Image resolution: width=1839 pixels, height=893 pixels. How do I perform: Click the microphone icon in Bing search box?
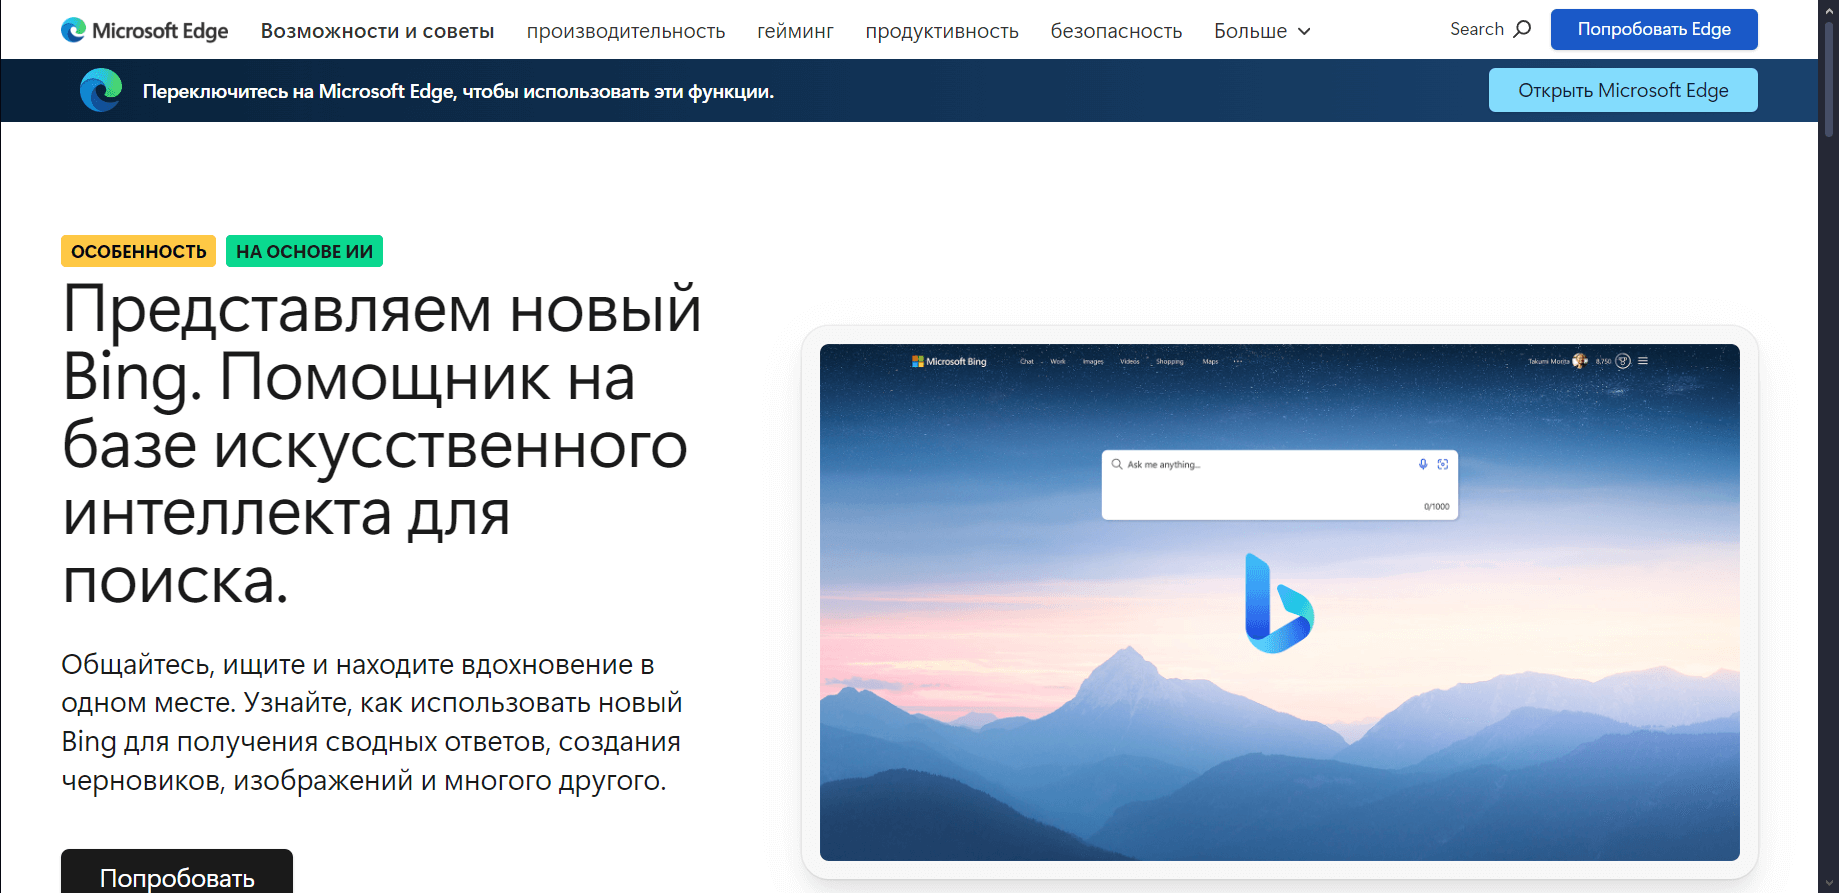[x=1423, y=464]
